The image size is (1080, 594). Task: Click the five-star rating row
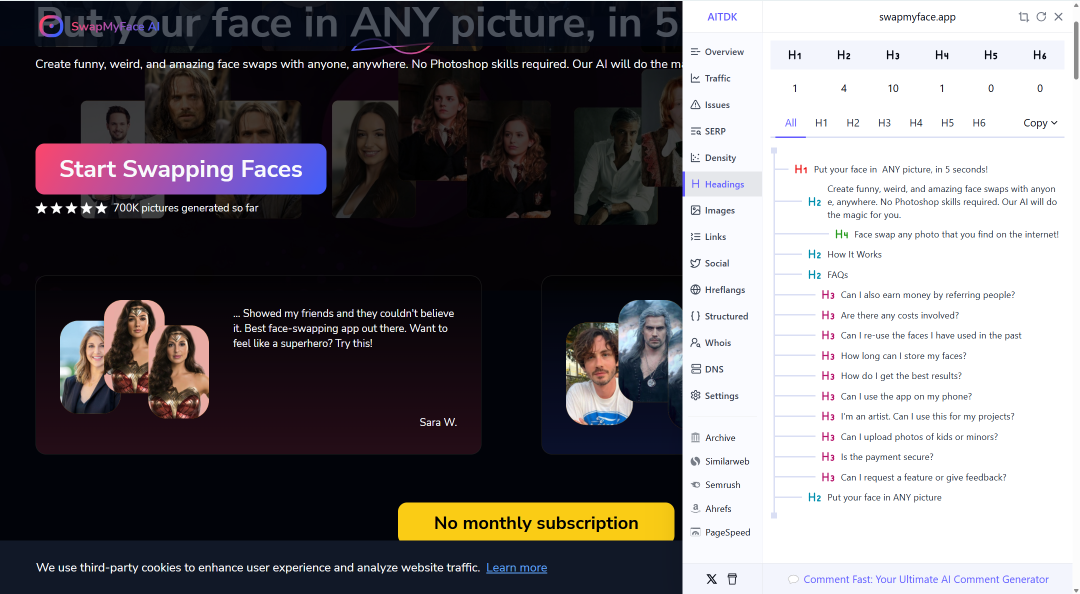tap(72, 208)
